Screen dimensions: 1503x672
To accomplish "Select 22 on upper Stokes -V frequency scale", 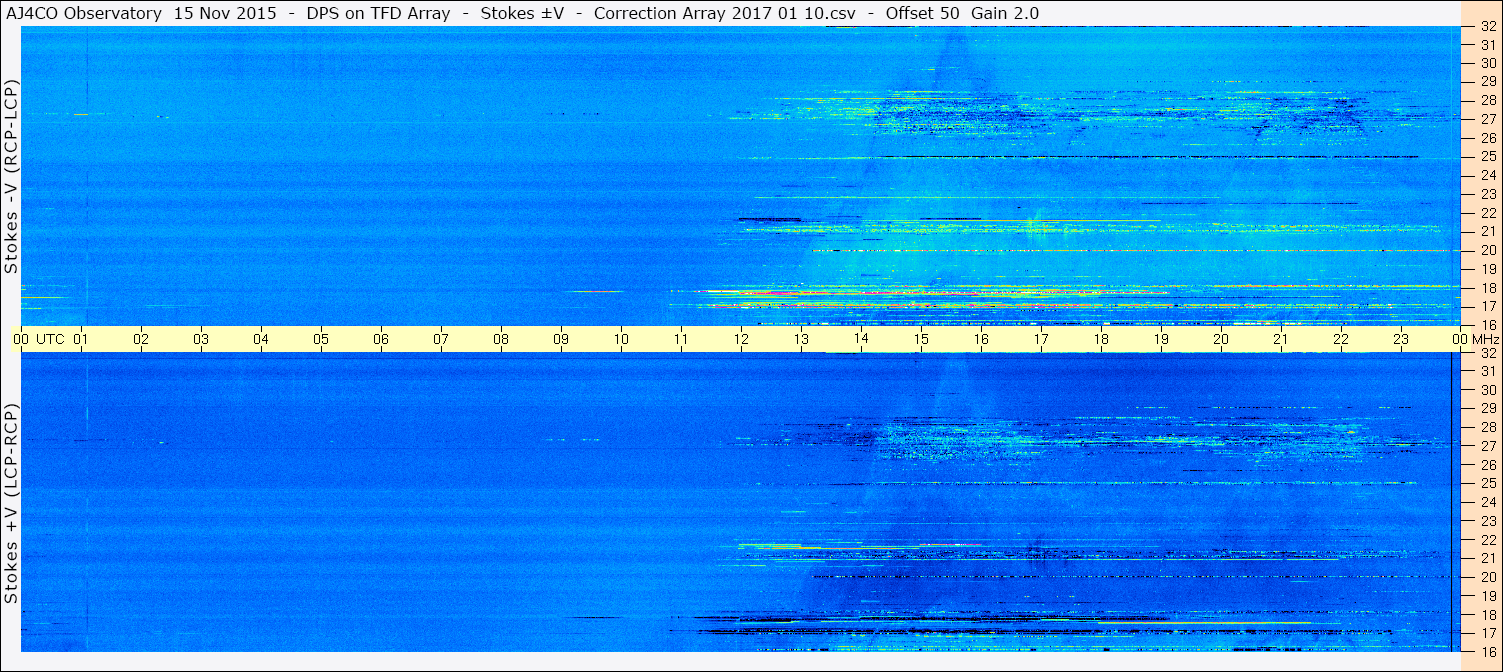I will (1487, 213).
